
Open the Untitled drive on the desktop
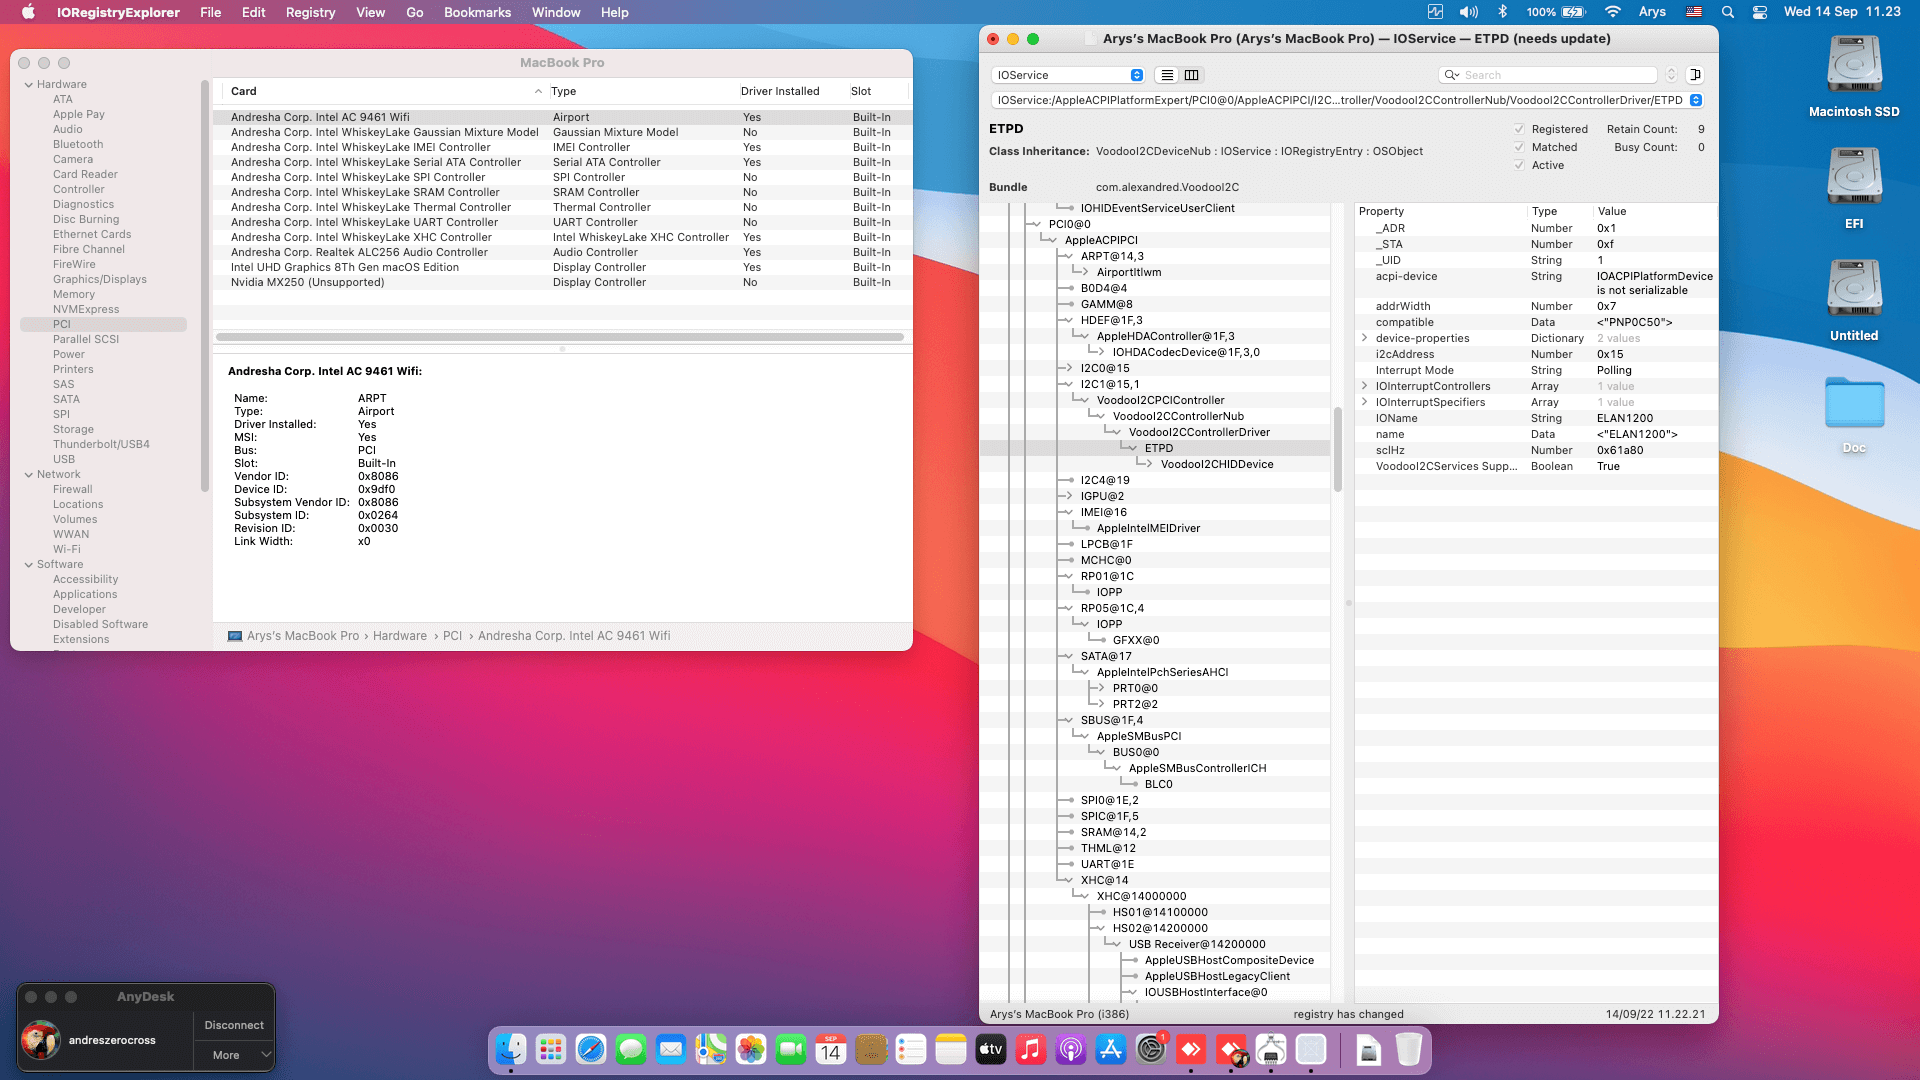[1854, 300]
